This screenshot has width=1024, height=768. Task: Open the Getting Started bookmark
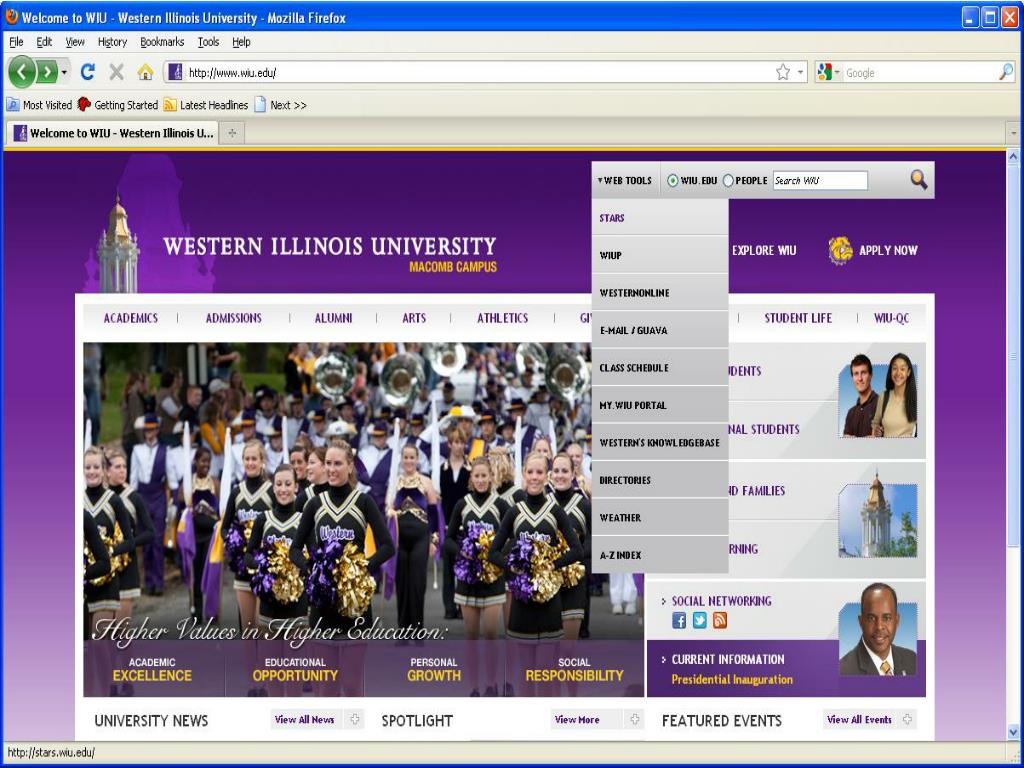click(118, 104)
